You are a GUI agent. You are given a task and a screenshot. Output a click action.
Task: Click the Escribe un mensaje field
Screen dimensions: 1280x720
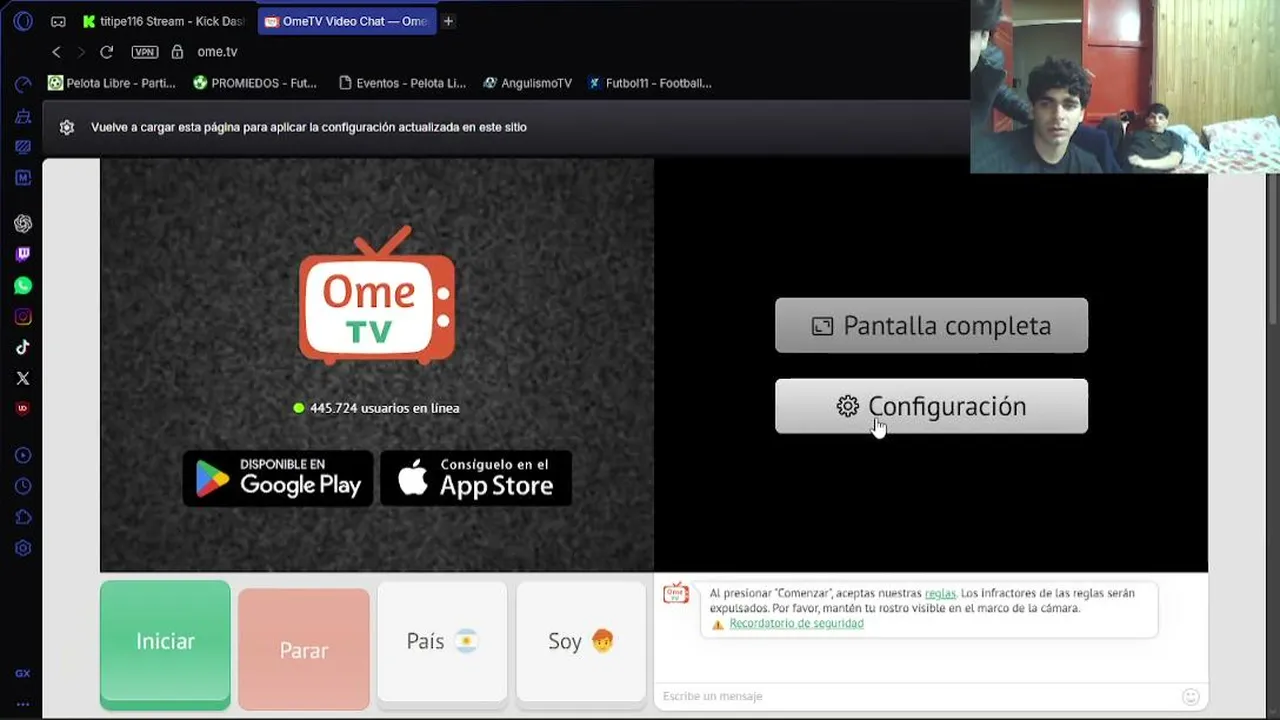coord(918,696)
